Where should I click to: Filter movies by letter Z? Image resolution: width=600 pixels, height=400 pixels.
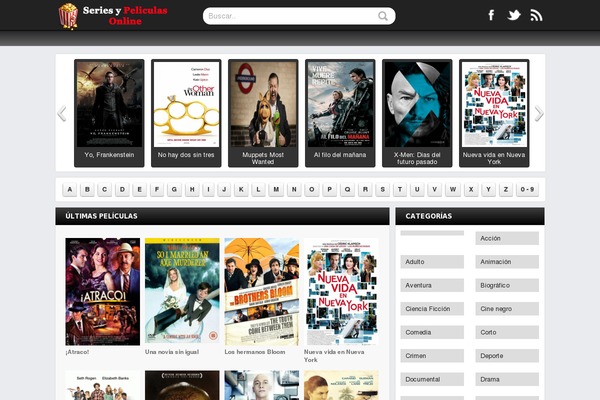506,189
